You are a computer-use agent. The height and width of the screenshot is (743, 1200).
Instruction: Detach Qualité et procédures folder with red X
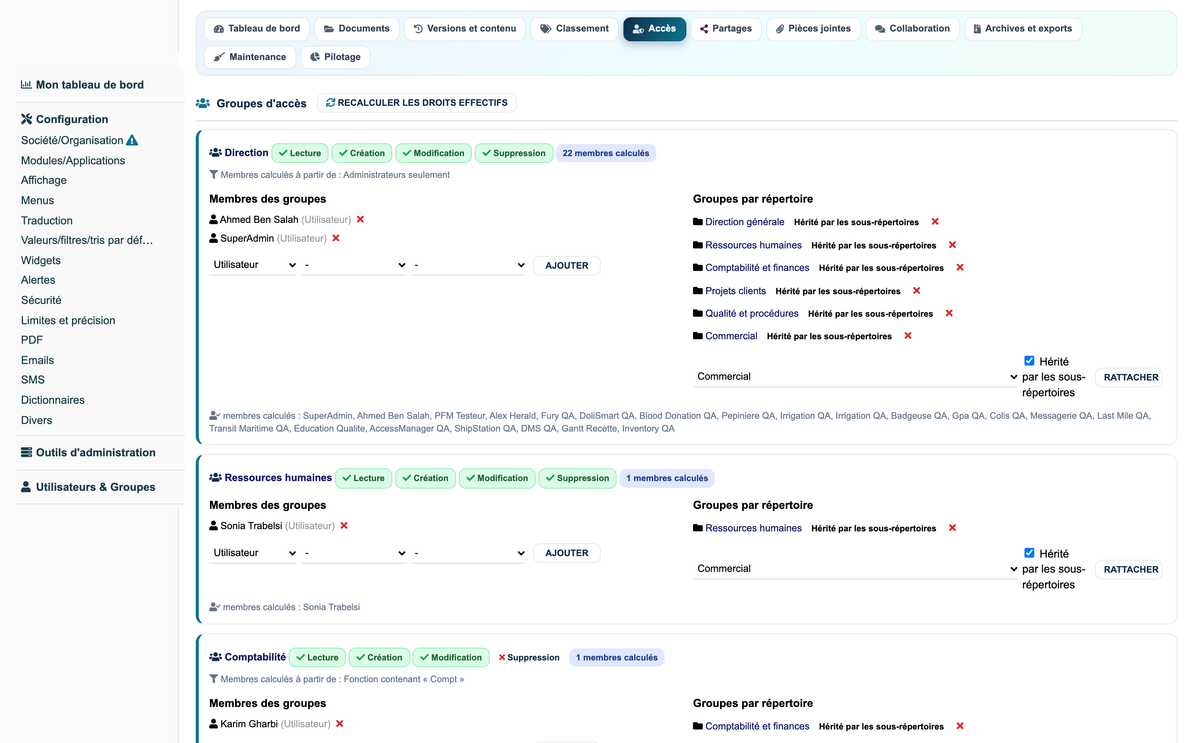pos(949,314)
